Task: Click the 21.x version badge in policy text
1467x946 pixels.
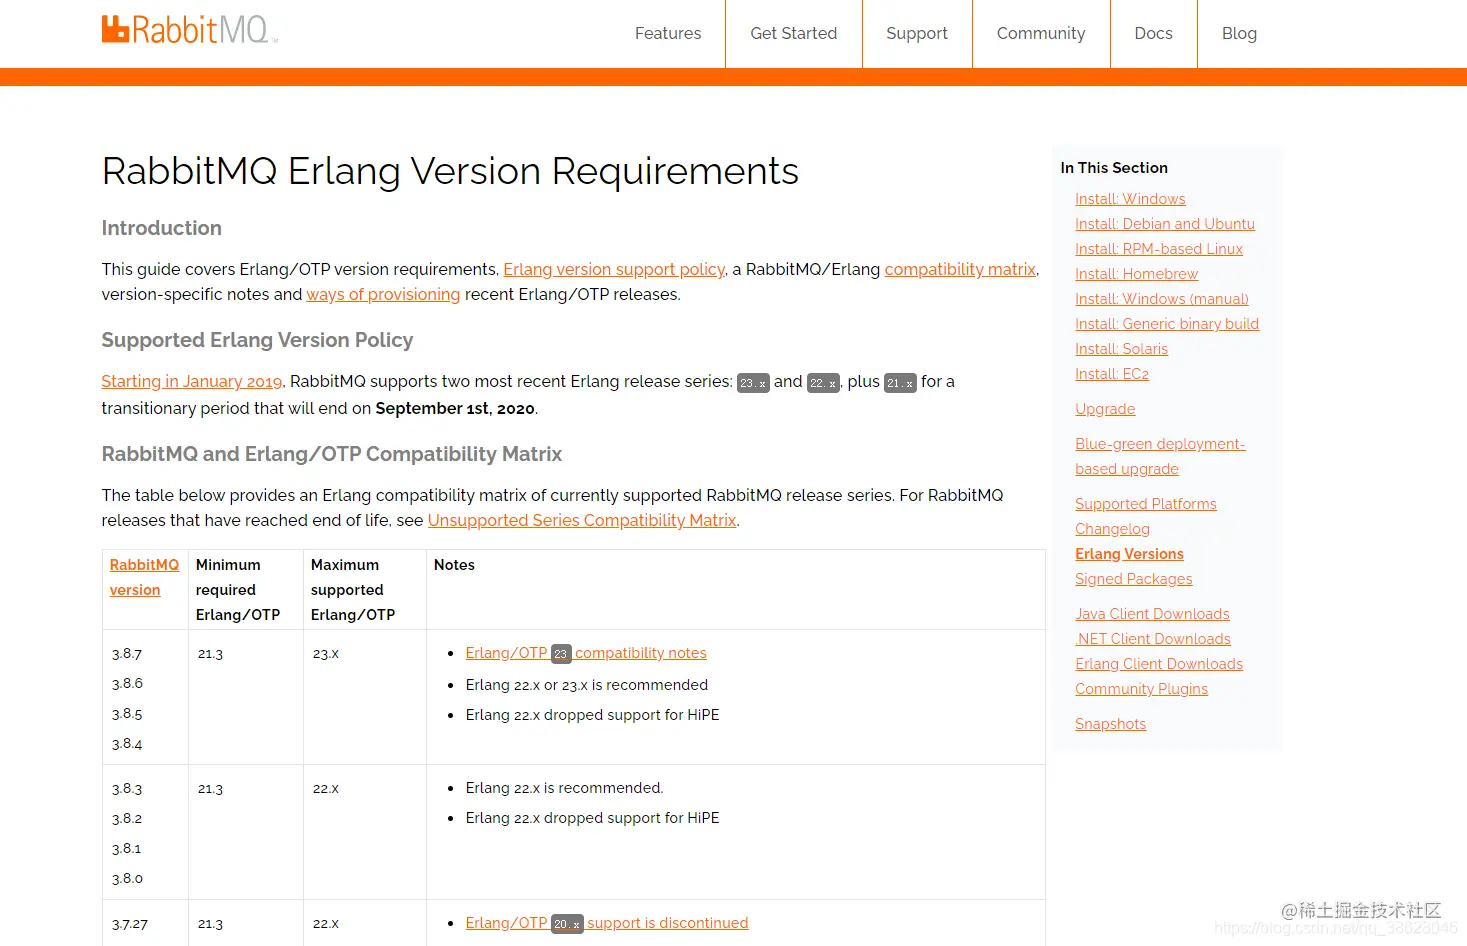Action: (900, 383)
